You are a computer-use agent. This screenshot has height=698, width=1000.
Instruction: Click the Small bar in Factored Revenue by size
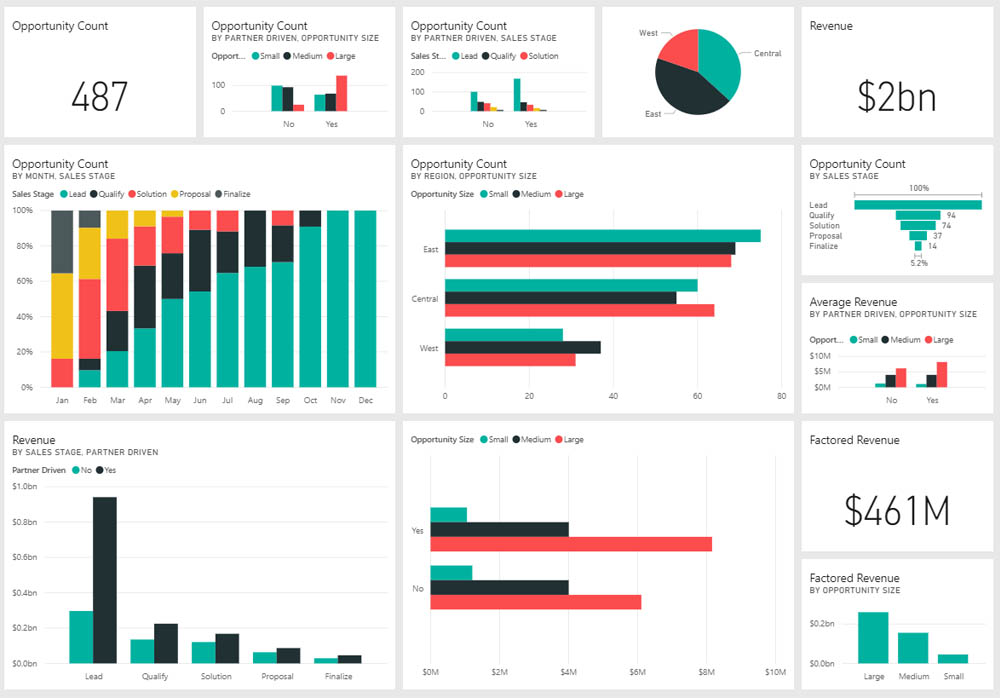[953, 658]
